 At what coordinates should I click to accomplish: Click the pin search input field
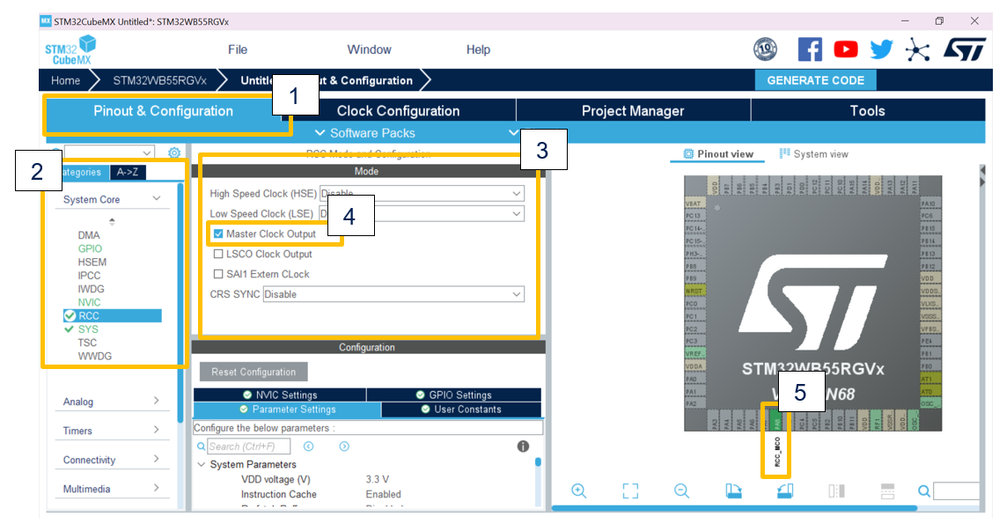956,491
